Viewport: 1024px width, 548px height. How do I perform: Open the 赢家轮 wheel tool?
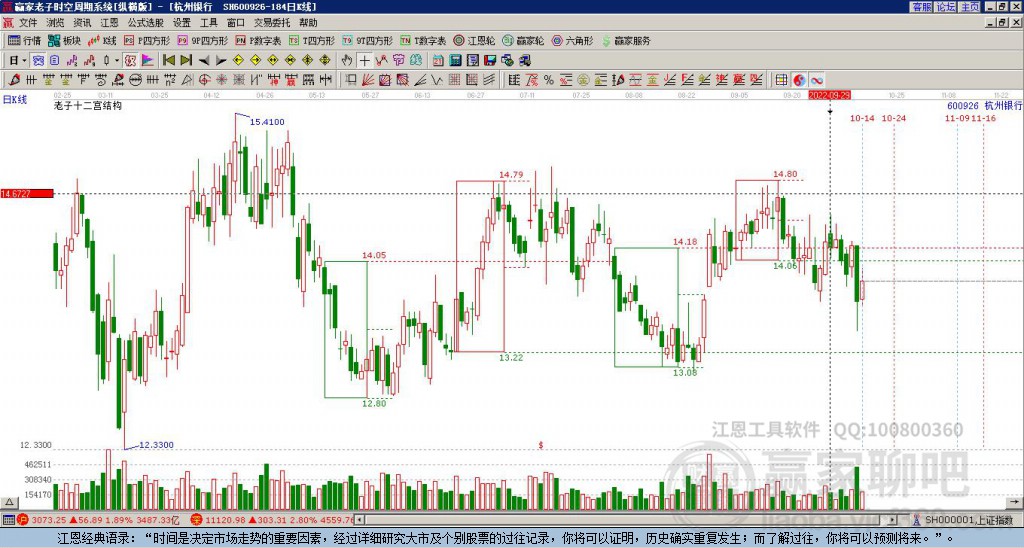(523, 40)
